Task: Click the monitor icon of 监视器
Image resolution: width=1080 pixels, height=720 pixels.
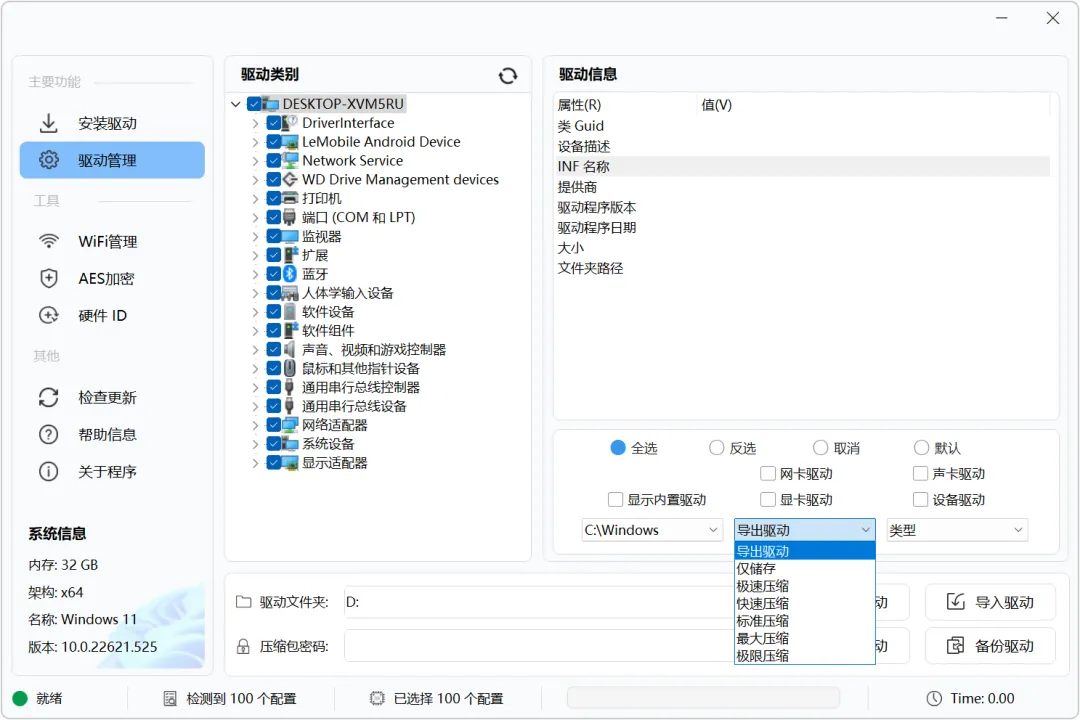Action: click(290, 236)
